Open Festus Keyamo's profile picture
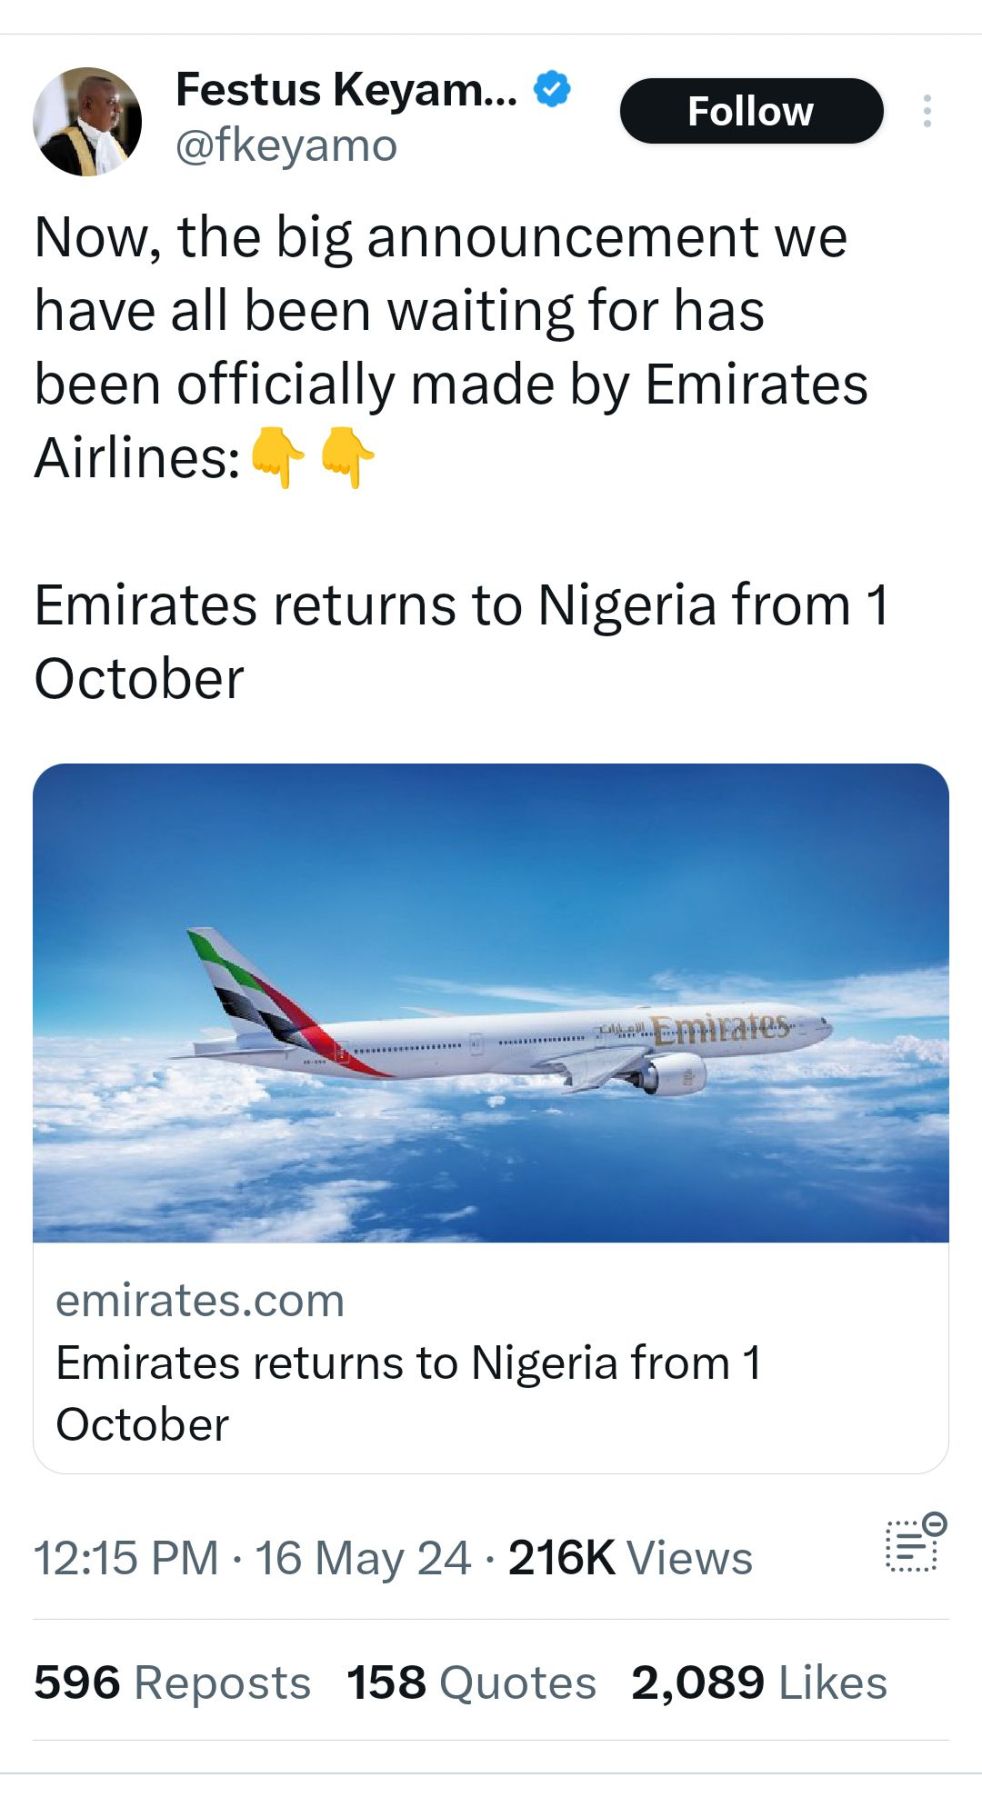Screen dimensions: 982x1807 (x=87, y=121)
